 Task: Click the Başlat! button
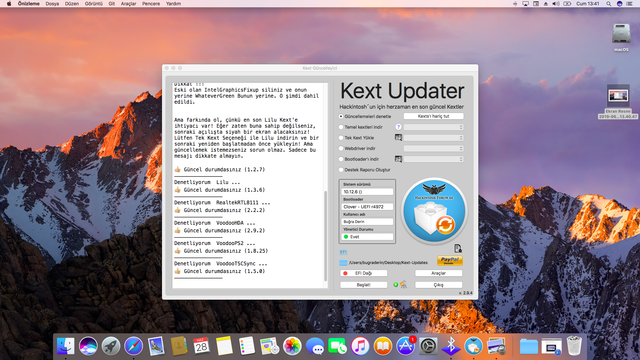click(363, 284)
